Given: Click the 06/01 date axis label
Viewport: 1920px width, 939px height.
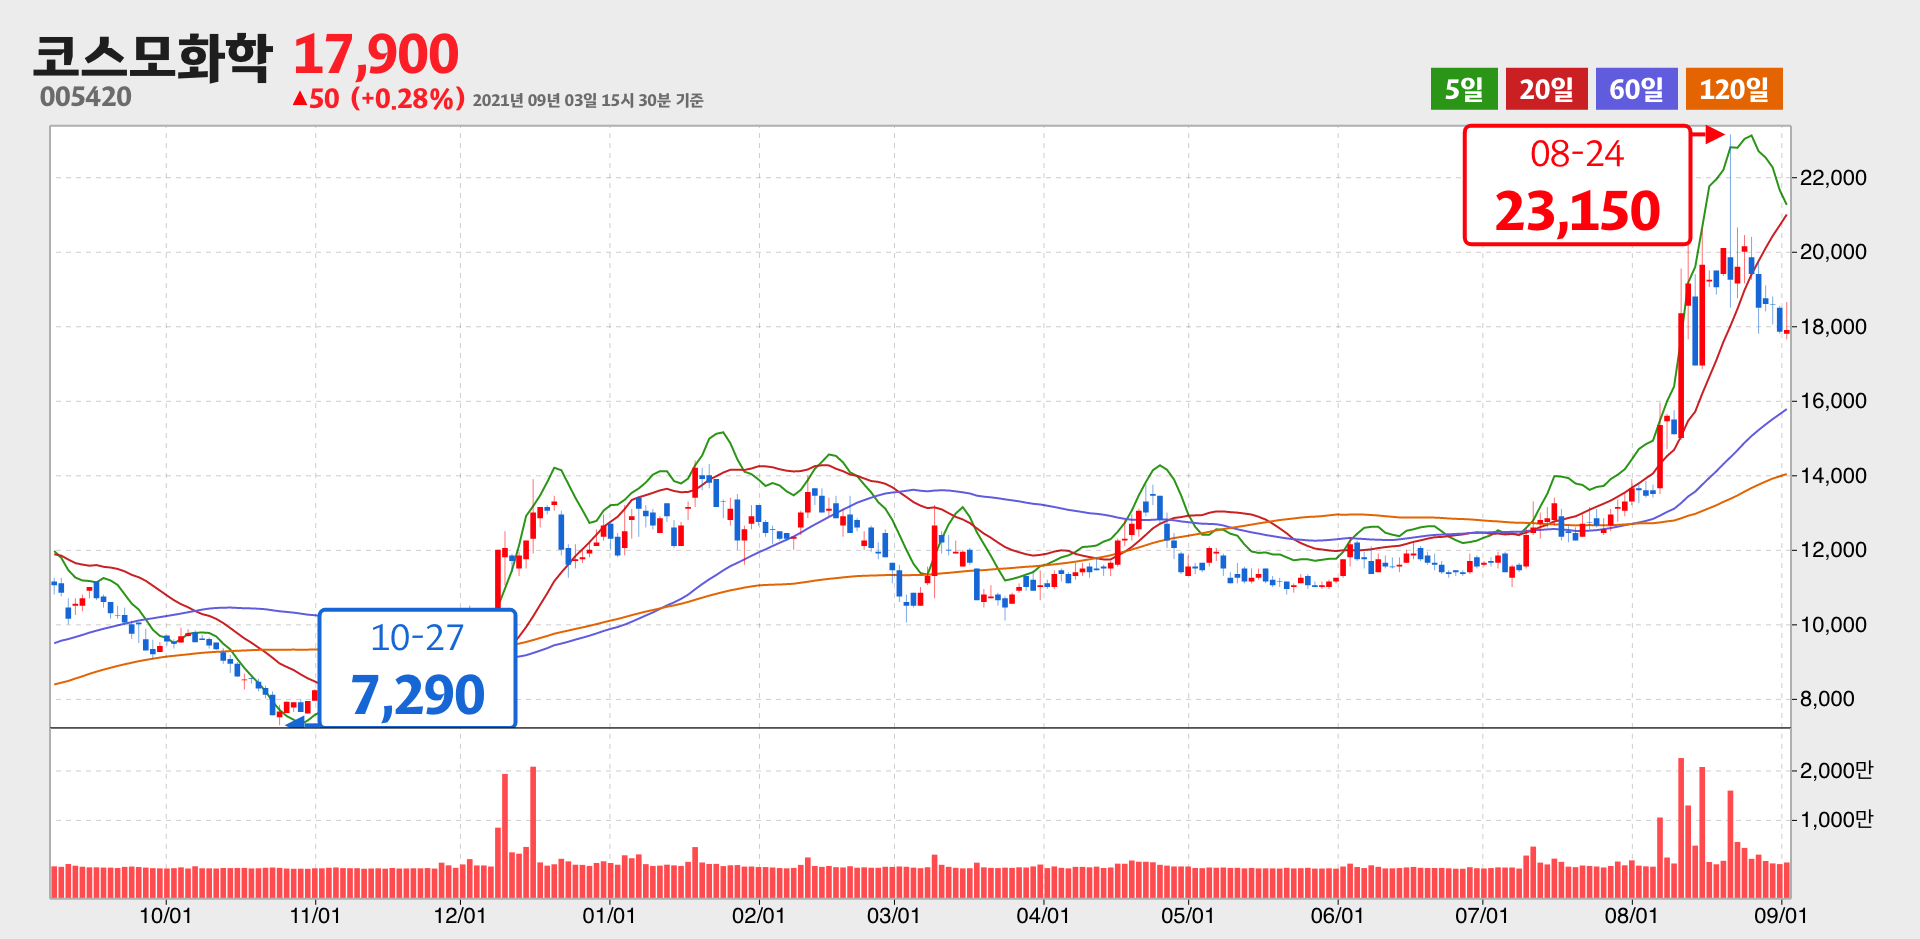Looking at the screenshot, I should (x=1337, y=916).
